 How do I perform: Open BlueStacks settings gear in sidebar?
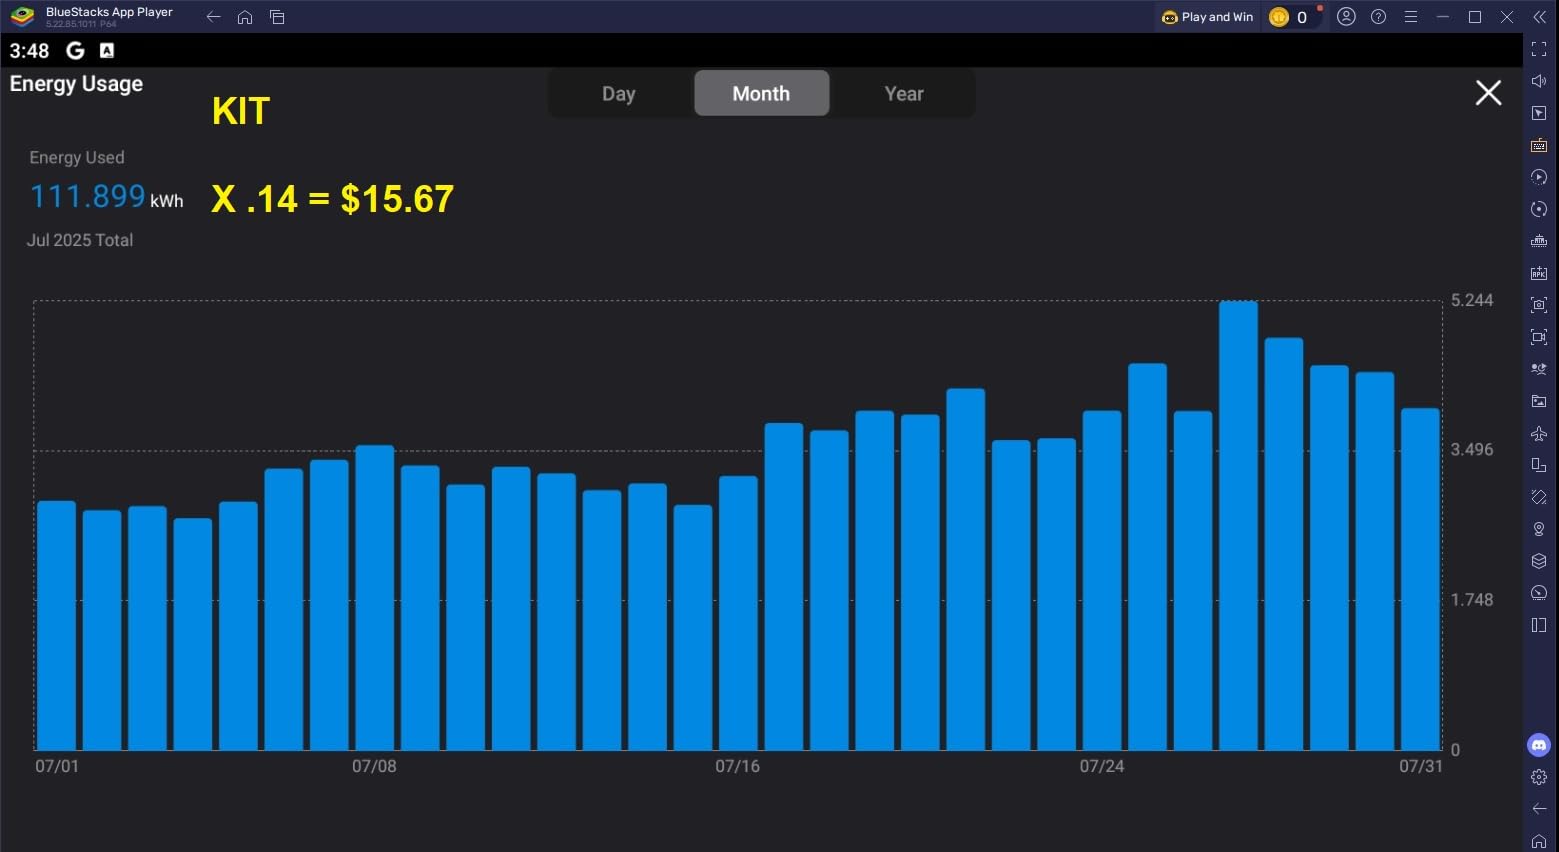point(1539,777)
